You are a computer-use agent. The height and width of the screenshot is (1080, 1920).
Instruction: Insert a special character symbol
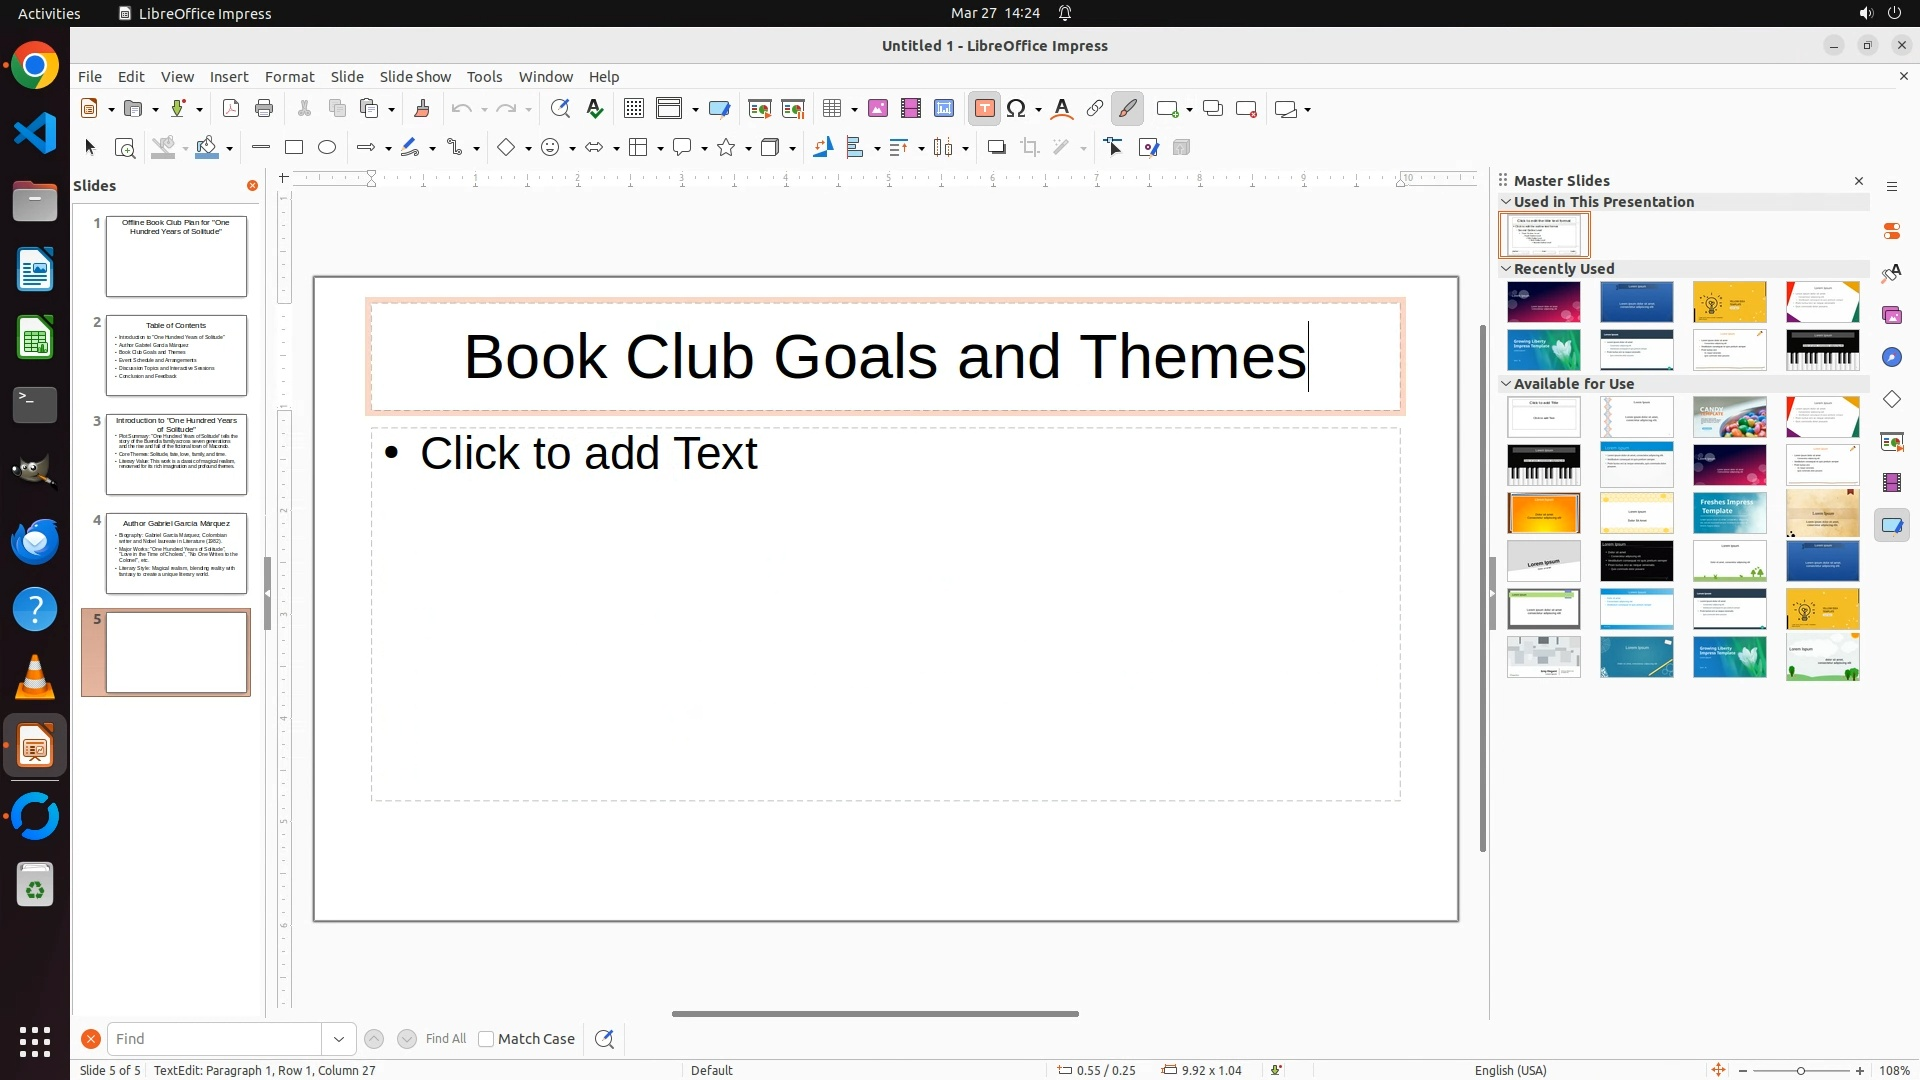[1017, 109]
